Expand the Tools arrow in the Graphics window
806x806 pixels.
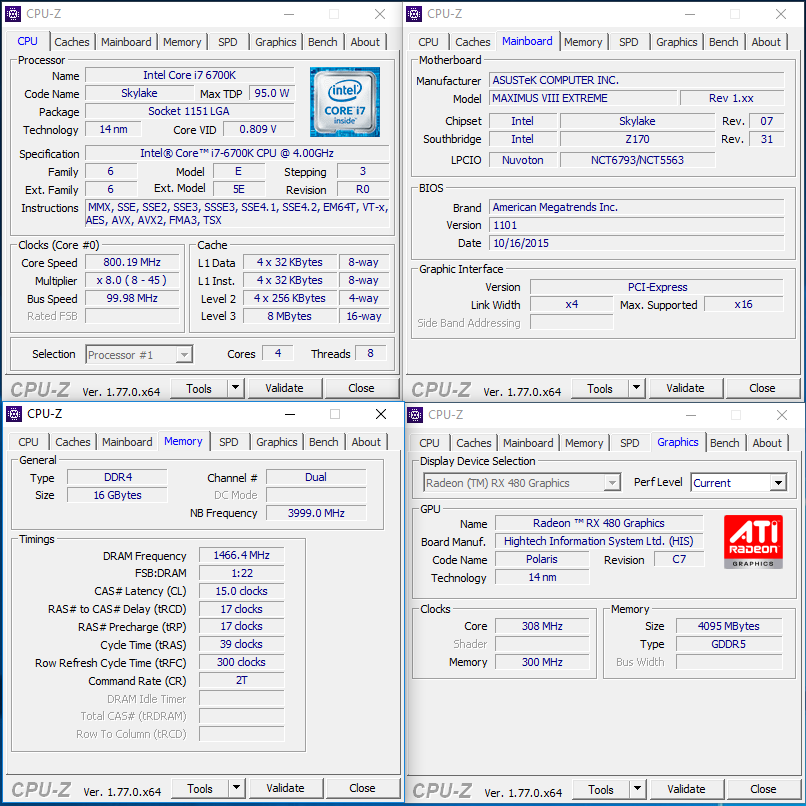point(637,789)
